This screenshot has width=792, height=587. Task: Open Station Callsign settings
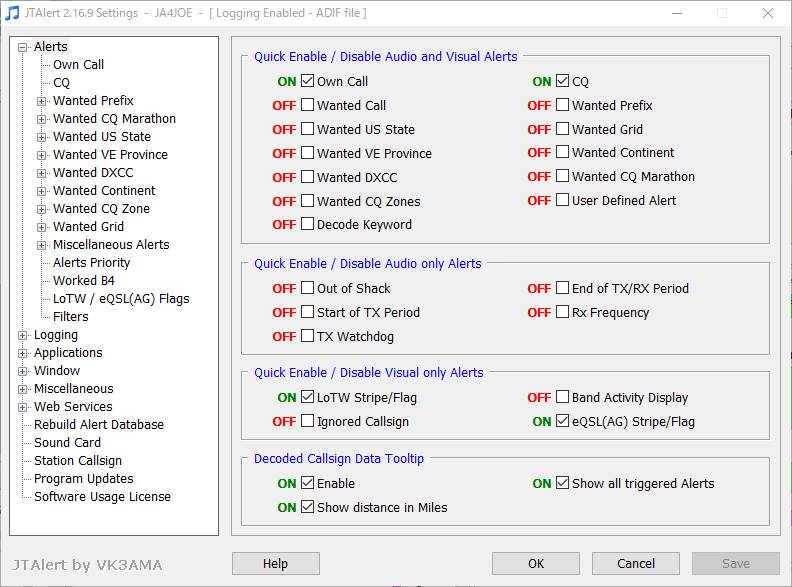78,461
